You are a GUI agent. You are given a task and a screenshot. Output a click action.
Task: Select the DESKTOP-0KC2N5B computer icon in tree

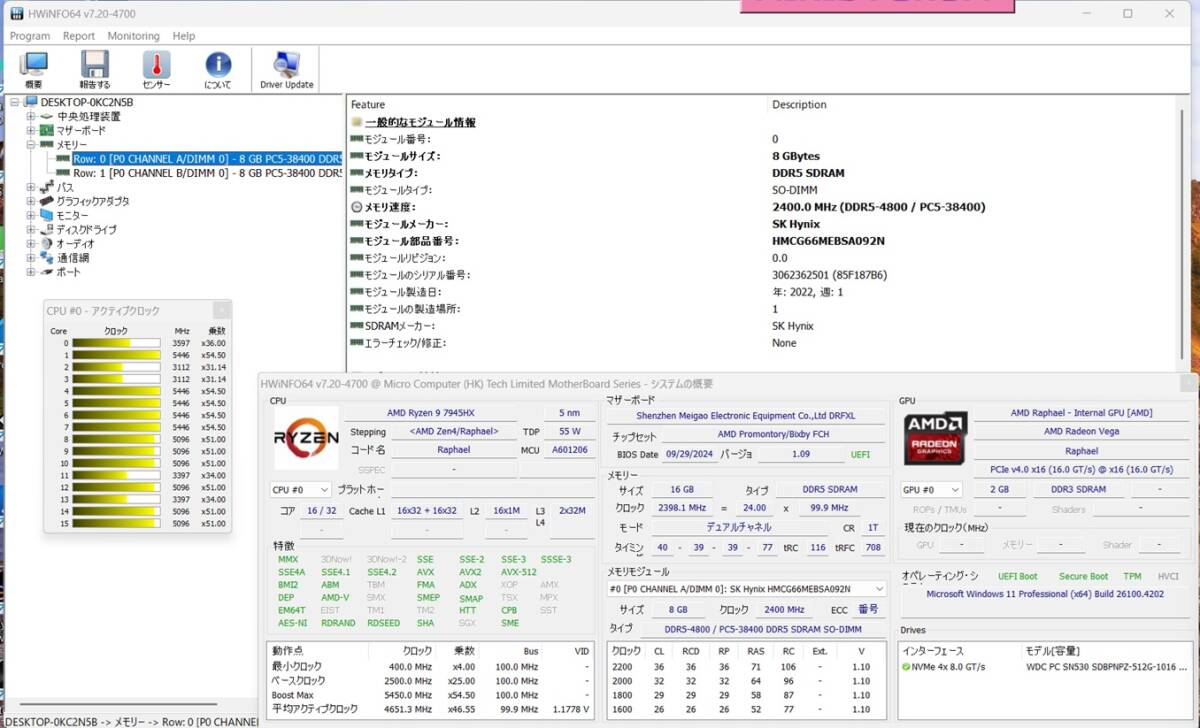pyautogui.click(x=31, y=102)
